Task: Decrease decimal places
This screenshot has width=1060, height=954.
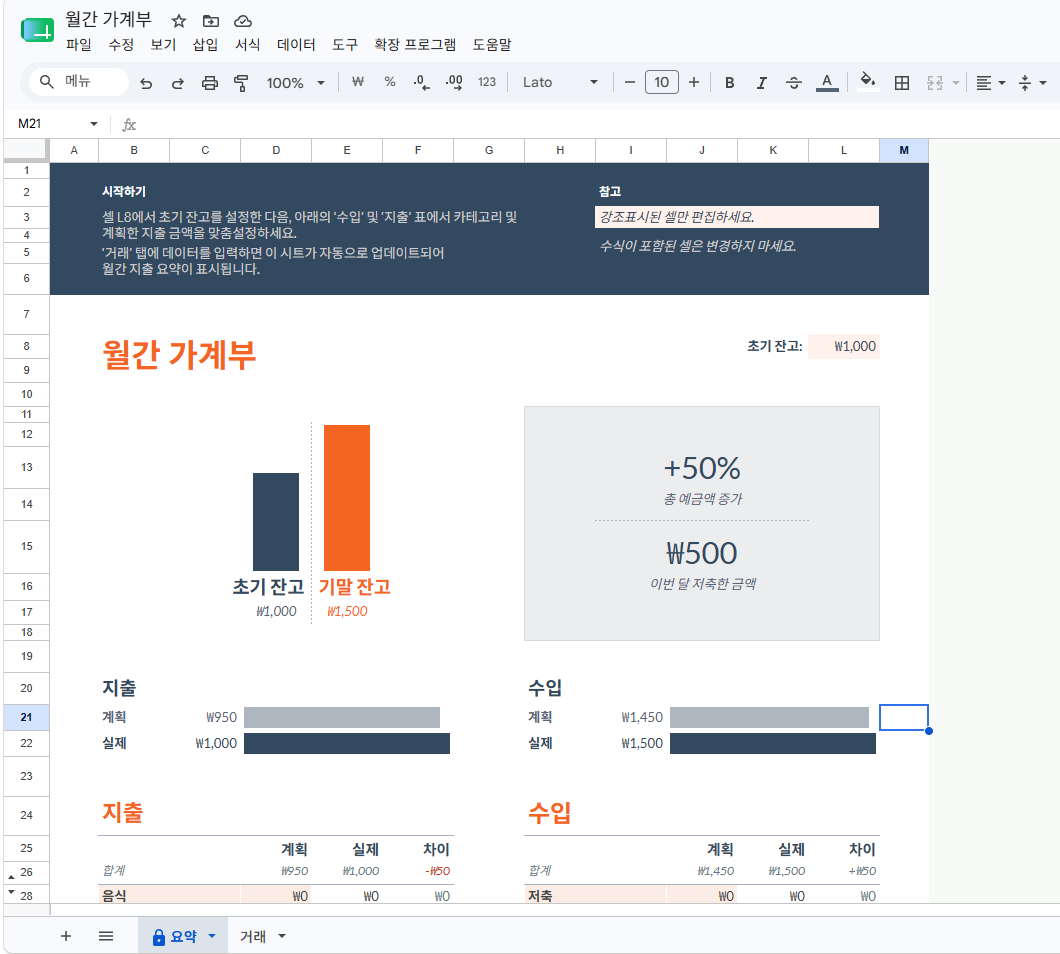Action: 422,82
